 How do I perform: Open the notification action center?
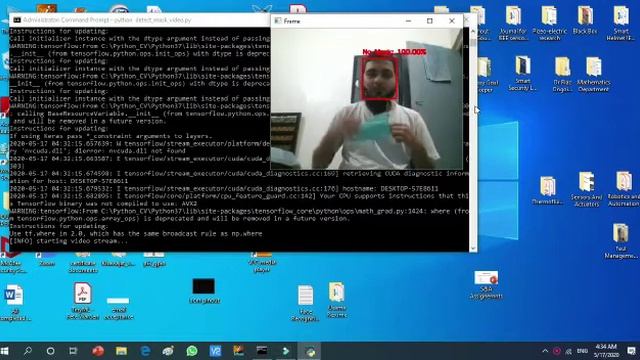pyautogui.click(x=631, y=351)
